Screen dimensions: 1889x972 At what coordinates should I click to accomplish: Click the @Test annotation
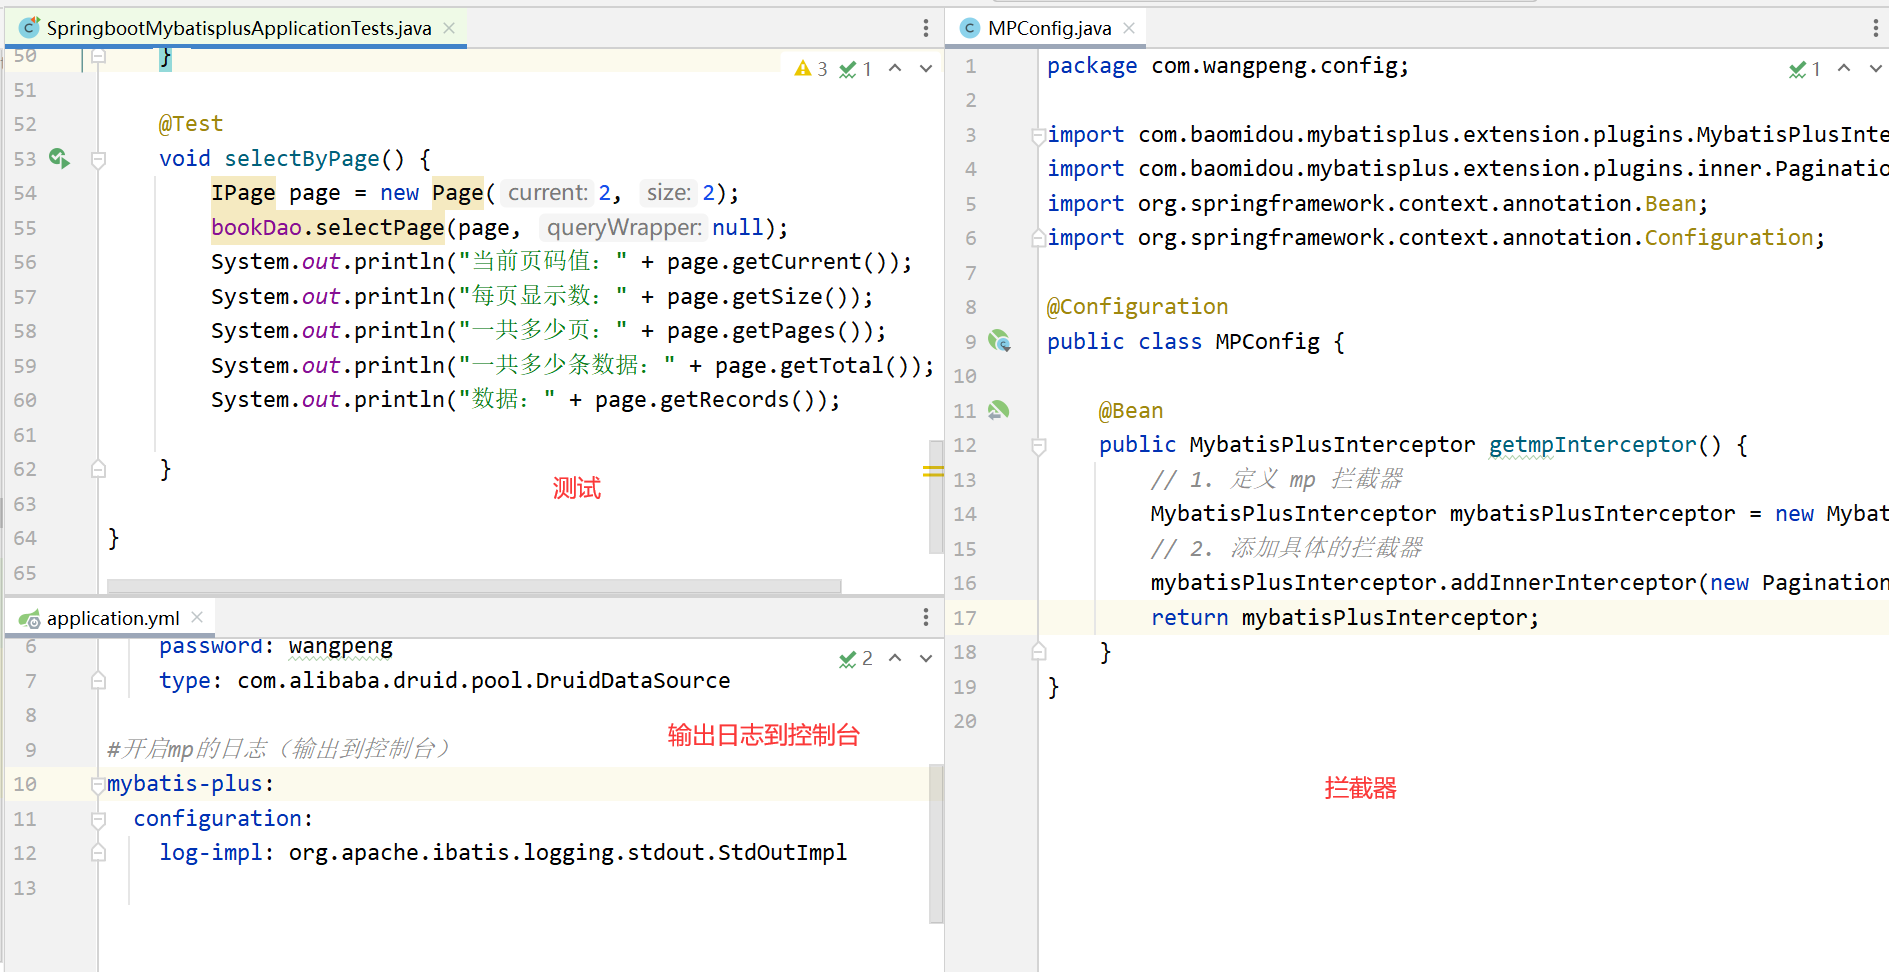click(x=191, y=123)
